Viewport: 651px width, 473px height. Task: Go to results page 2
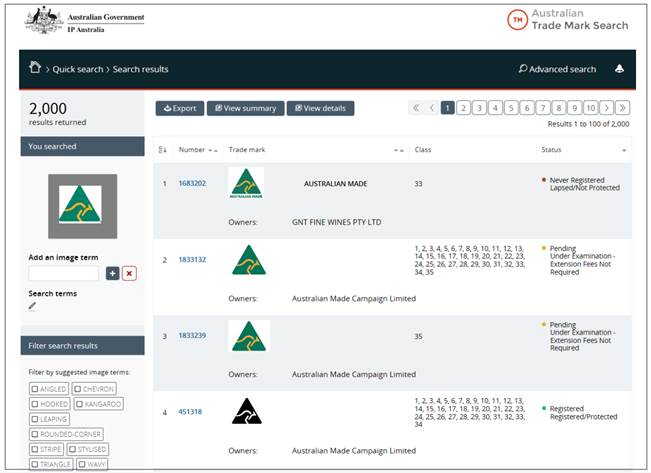coord(463,108)
